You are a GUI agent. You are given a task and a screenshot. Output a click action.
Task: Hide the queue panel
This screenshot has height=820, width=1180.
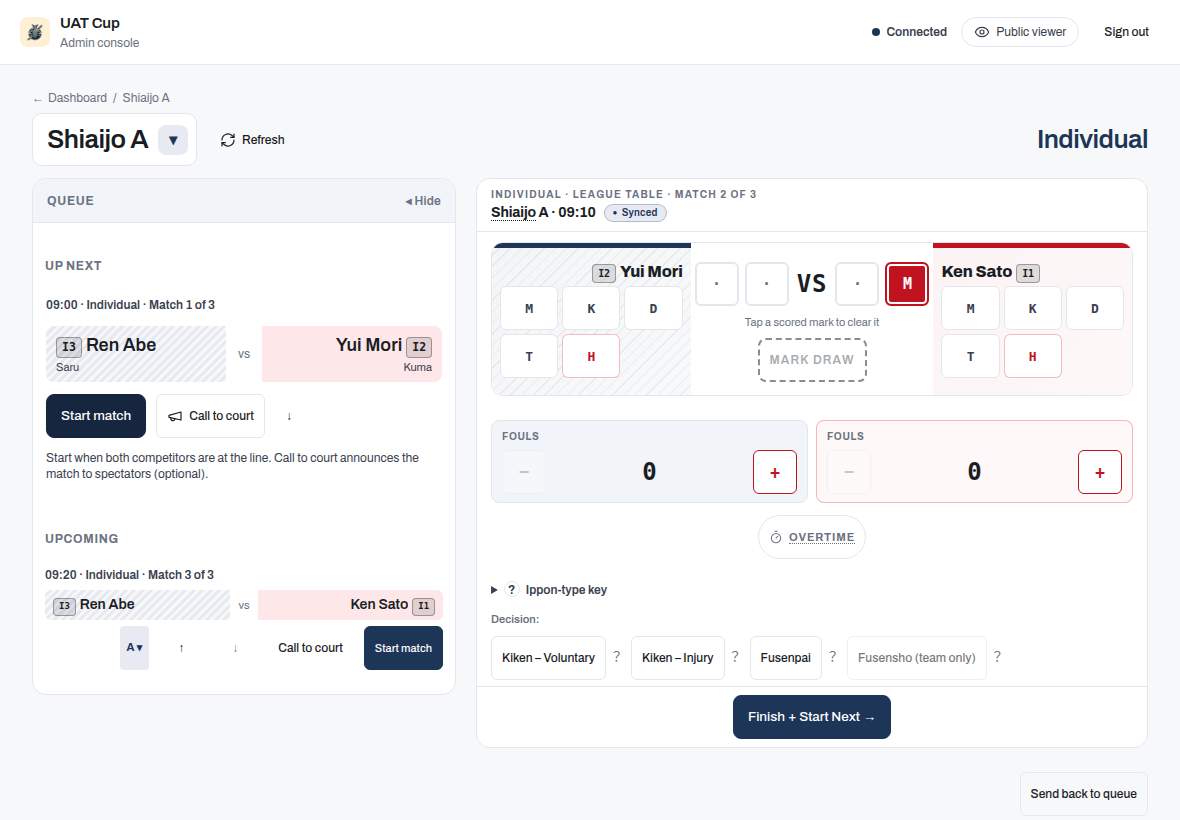click(x=423, y=201)
